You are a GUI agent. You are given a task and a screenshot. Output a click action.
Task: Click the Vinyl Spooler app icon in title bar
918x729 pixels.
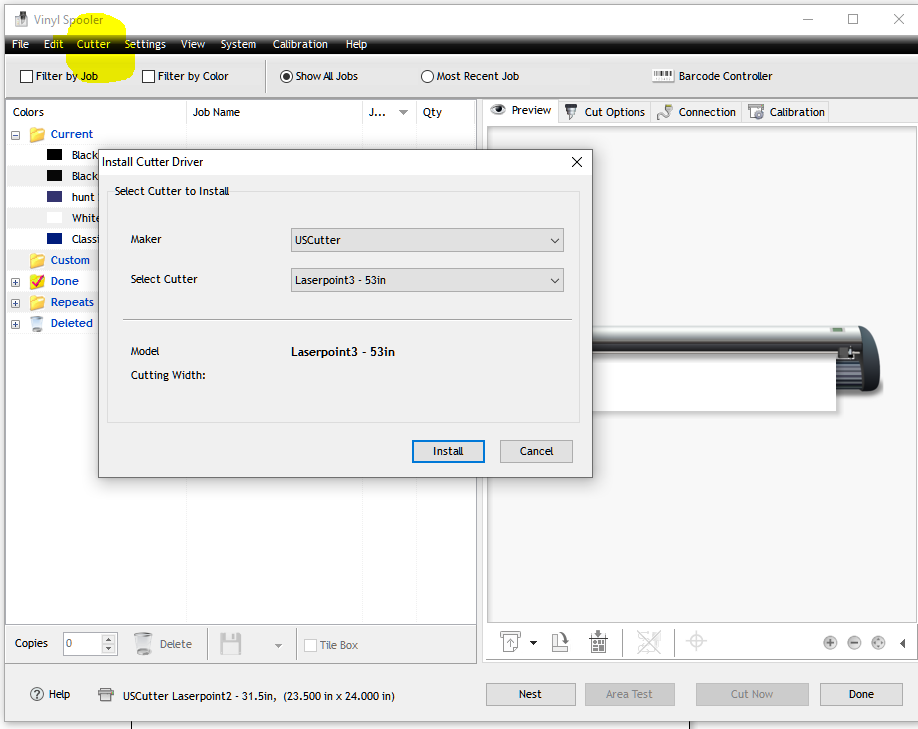pyautogui.click(x=21, y=19)
